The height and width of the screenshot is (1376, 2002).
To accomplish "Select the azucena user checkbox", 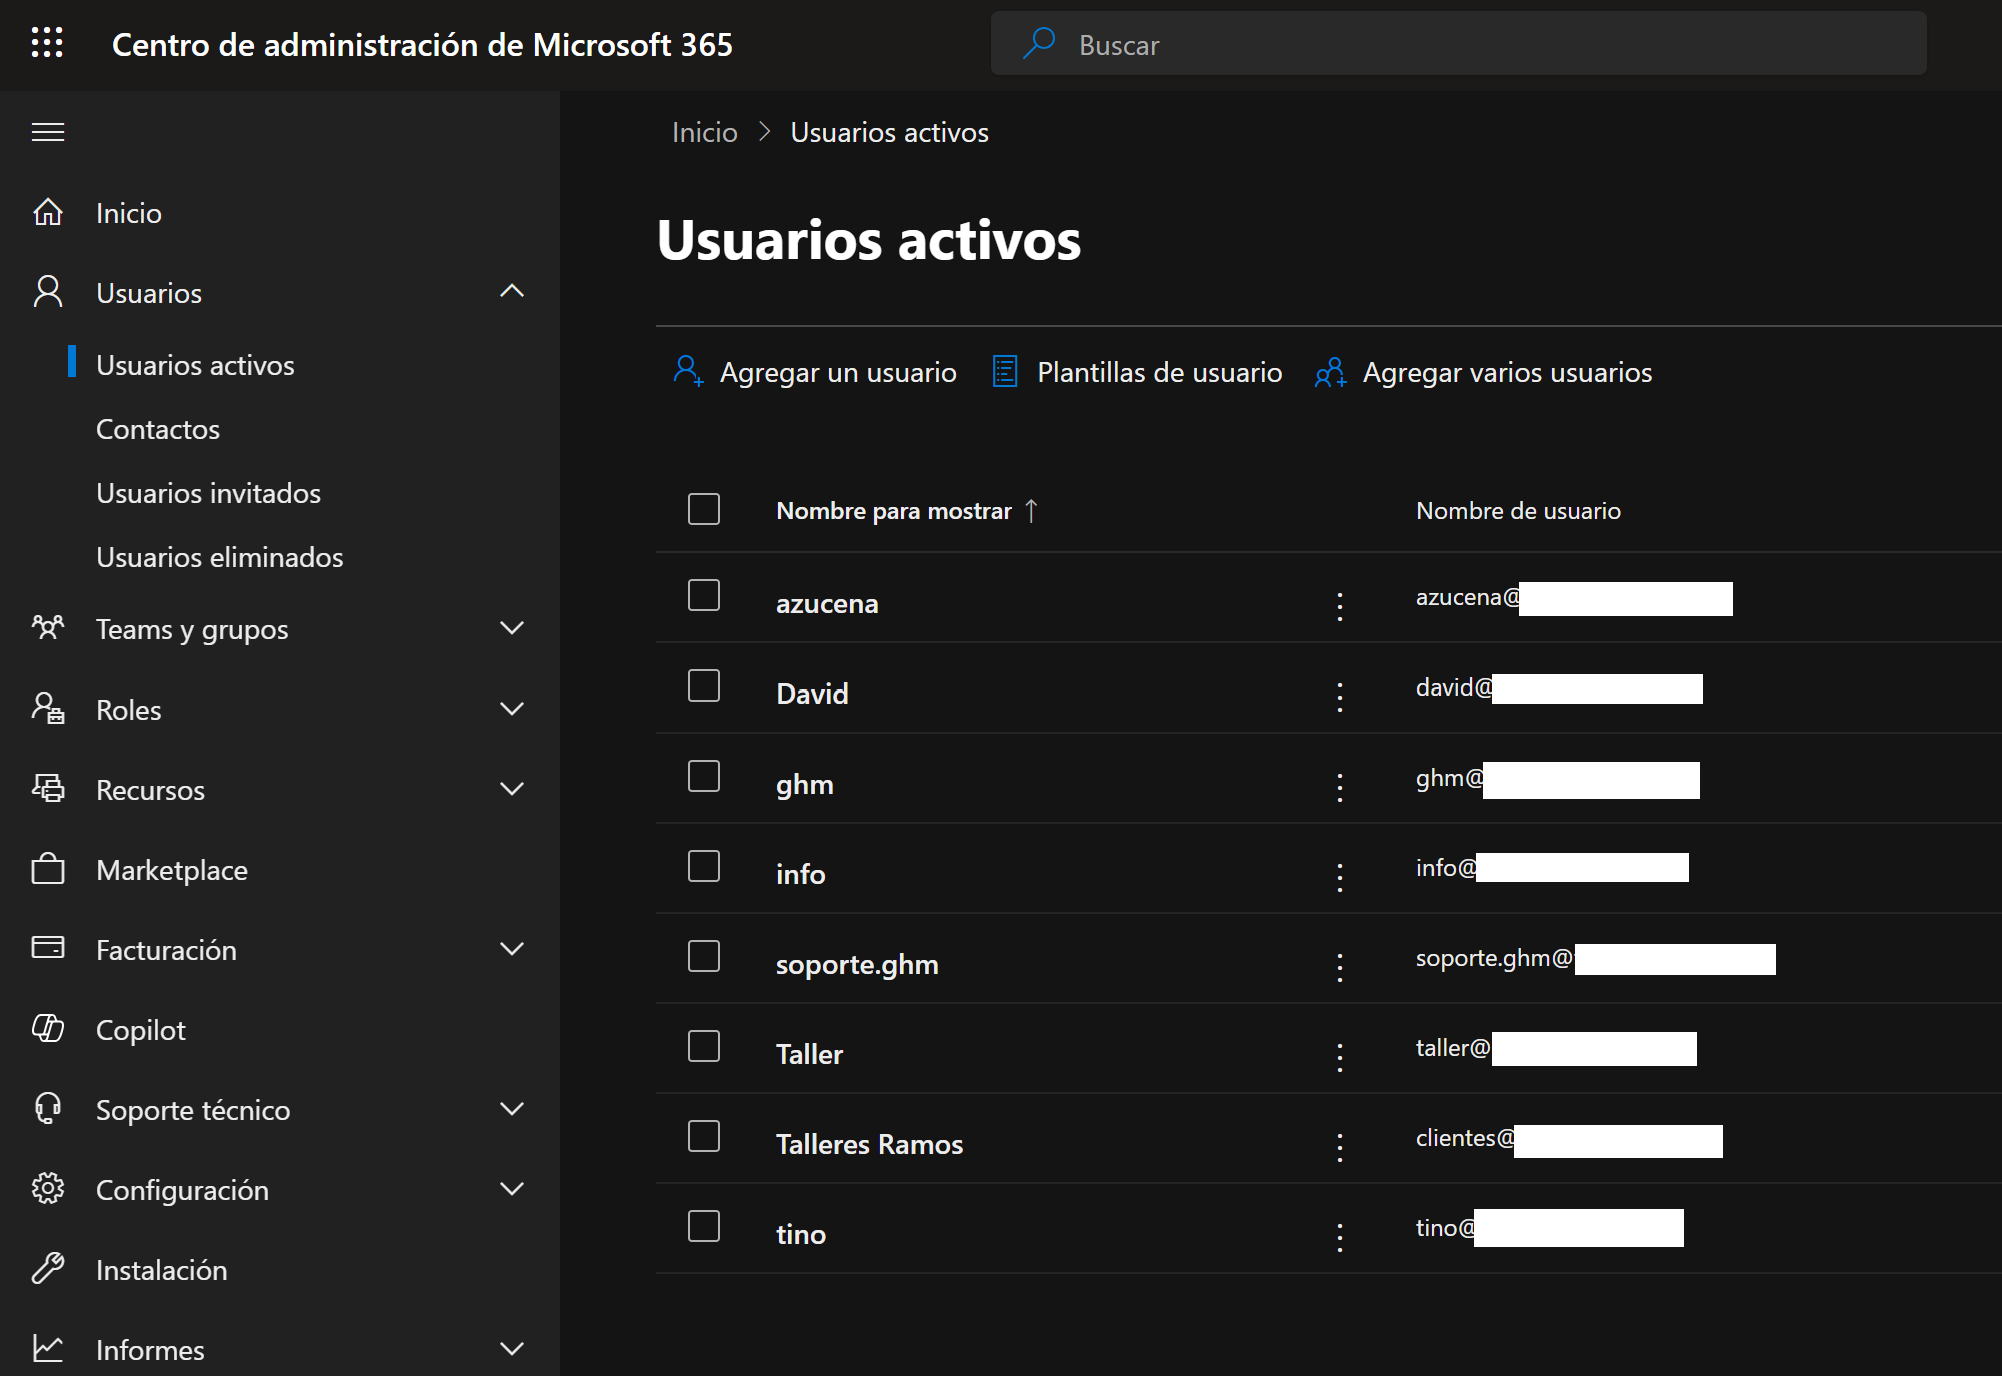I will click(704, 596).
